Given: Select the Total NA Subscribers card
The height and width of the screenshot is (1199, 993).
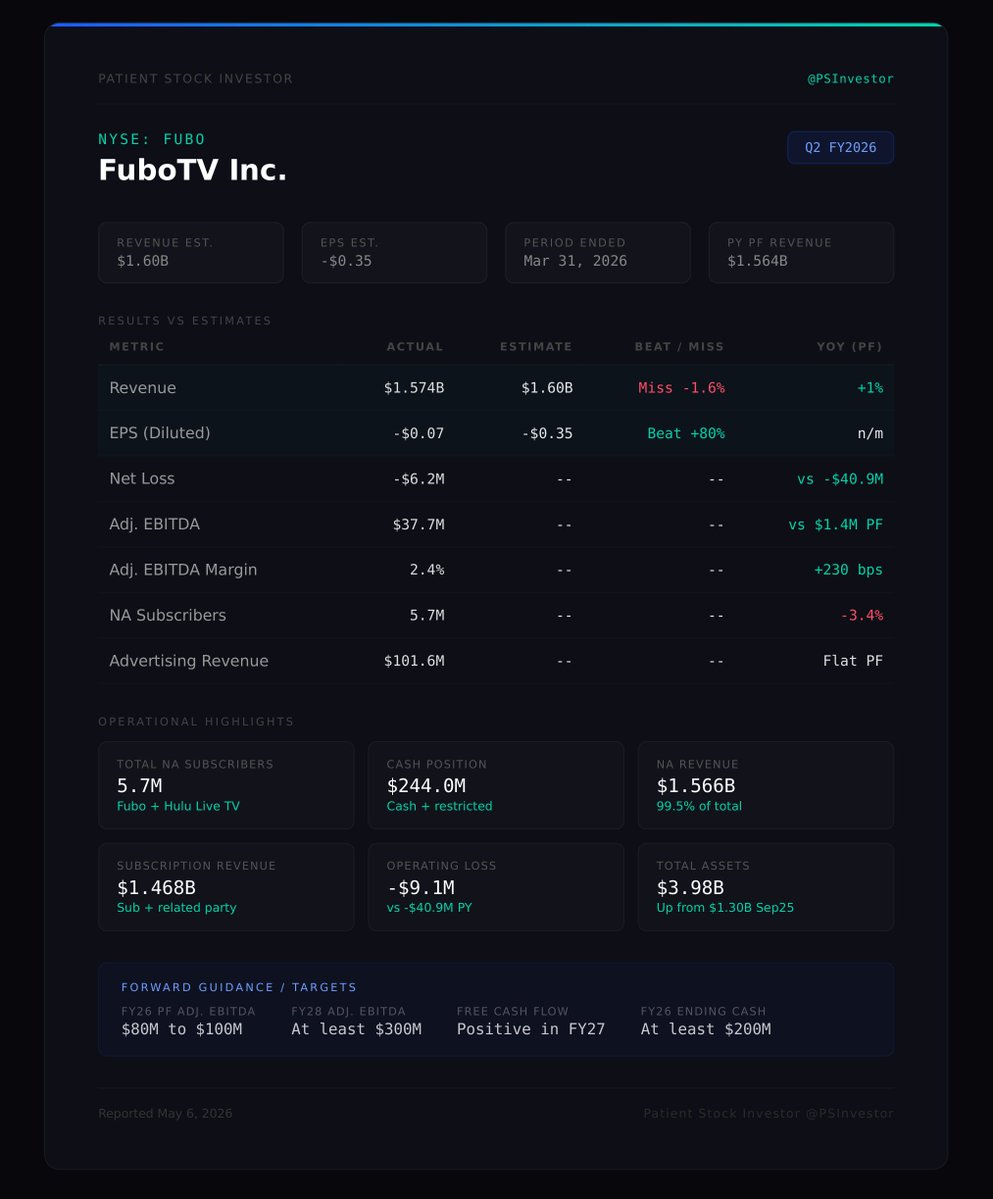Looking at the screenshot, I should click(x=226, y=785).
